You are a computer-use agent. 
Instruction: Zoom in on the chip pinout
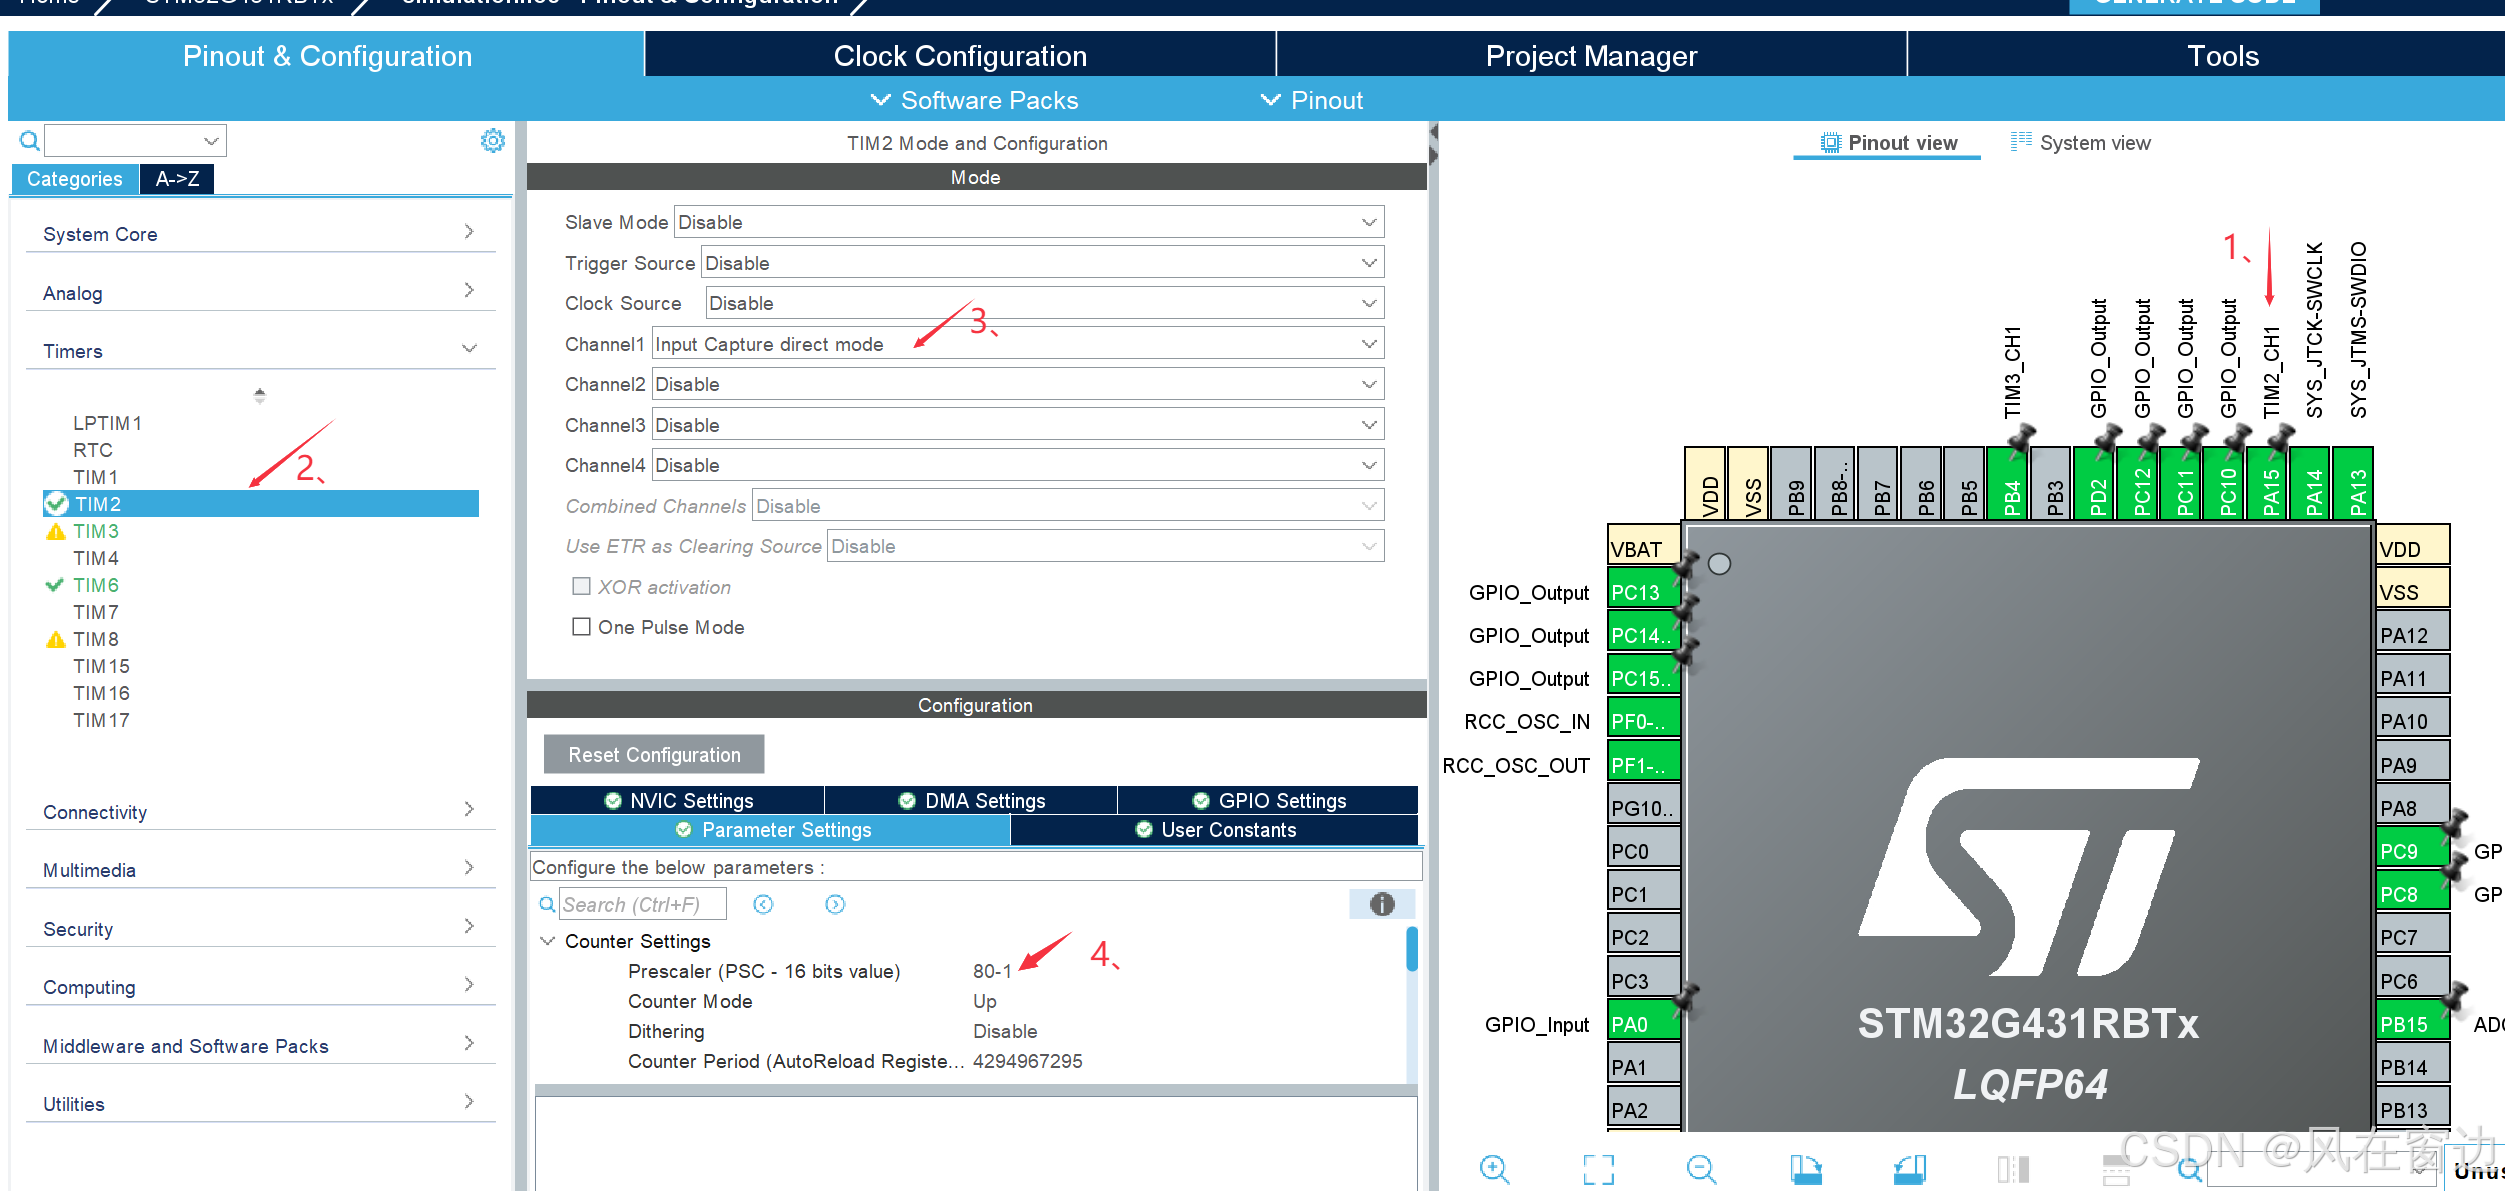[1494, 1168]
